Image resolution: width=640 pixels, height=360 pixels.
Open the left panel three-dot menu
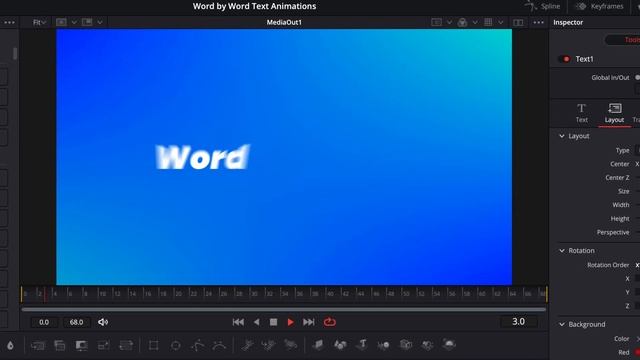click(x=9, y=22)
